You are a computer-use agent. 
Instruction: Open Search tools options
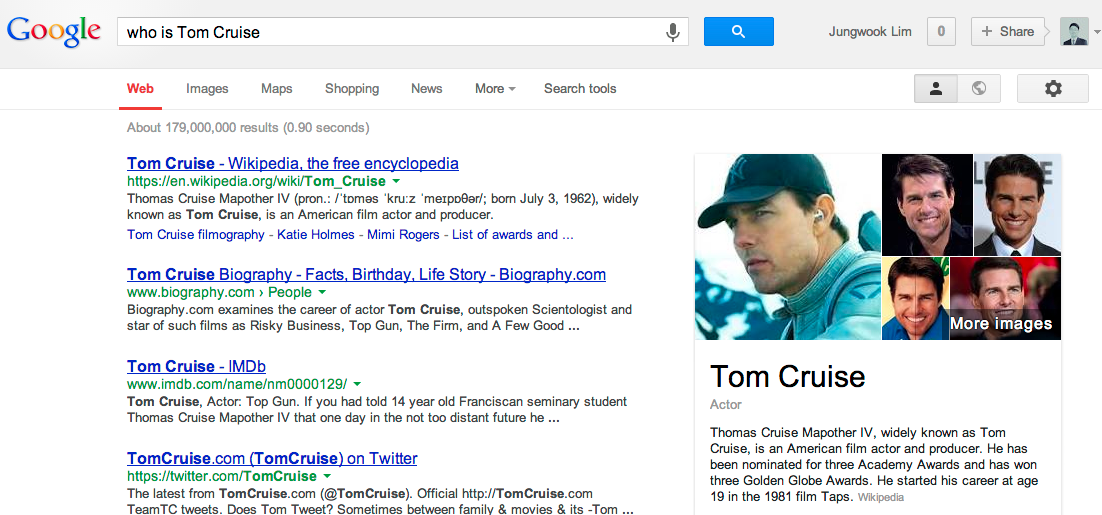[580, 89]
